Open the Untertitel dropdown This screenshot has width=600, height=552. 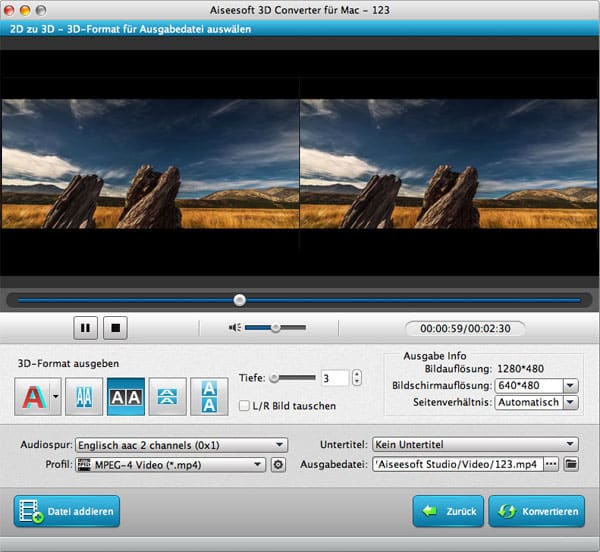point(475,445)
